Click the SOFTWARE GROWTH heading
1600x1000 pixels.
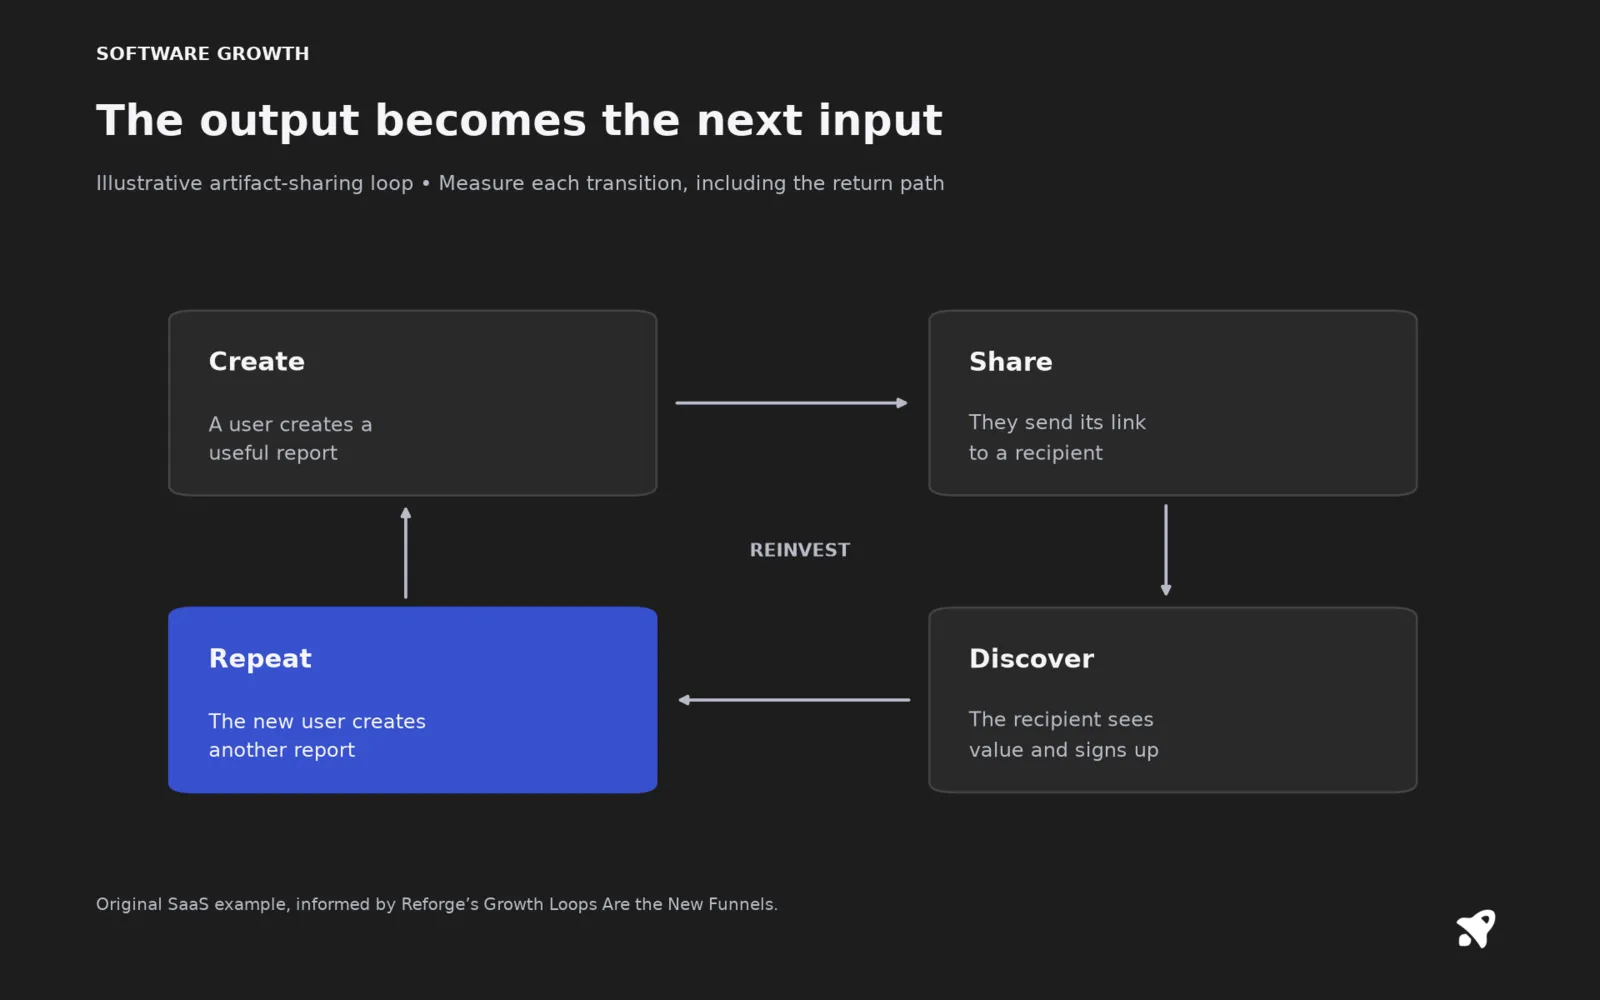(203, 54)
